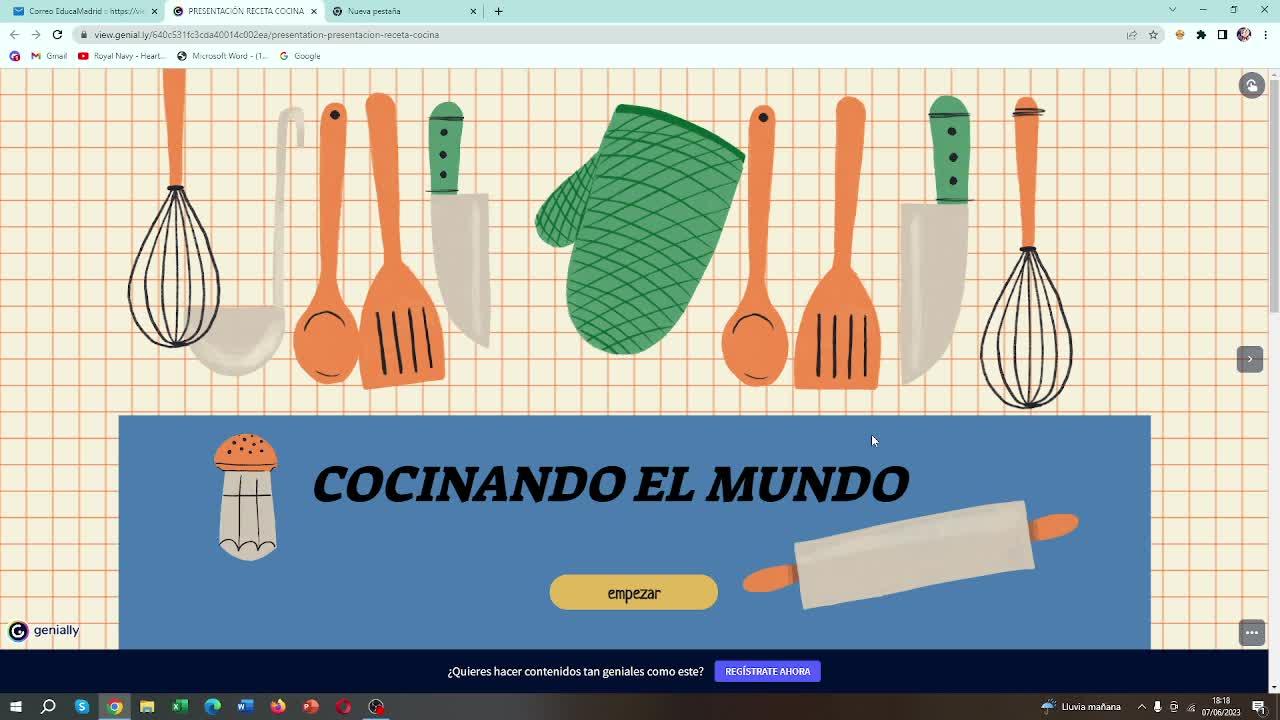Close the Nueva pestaña tab
The width and height of the screenshot is (1280, 720).
click(x=473, y=11)
